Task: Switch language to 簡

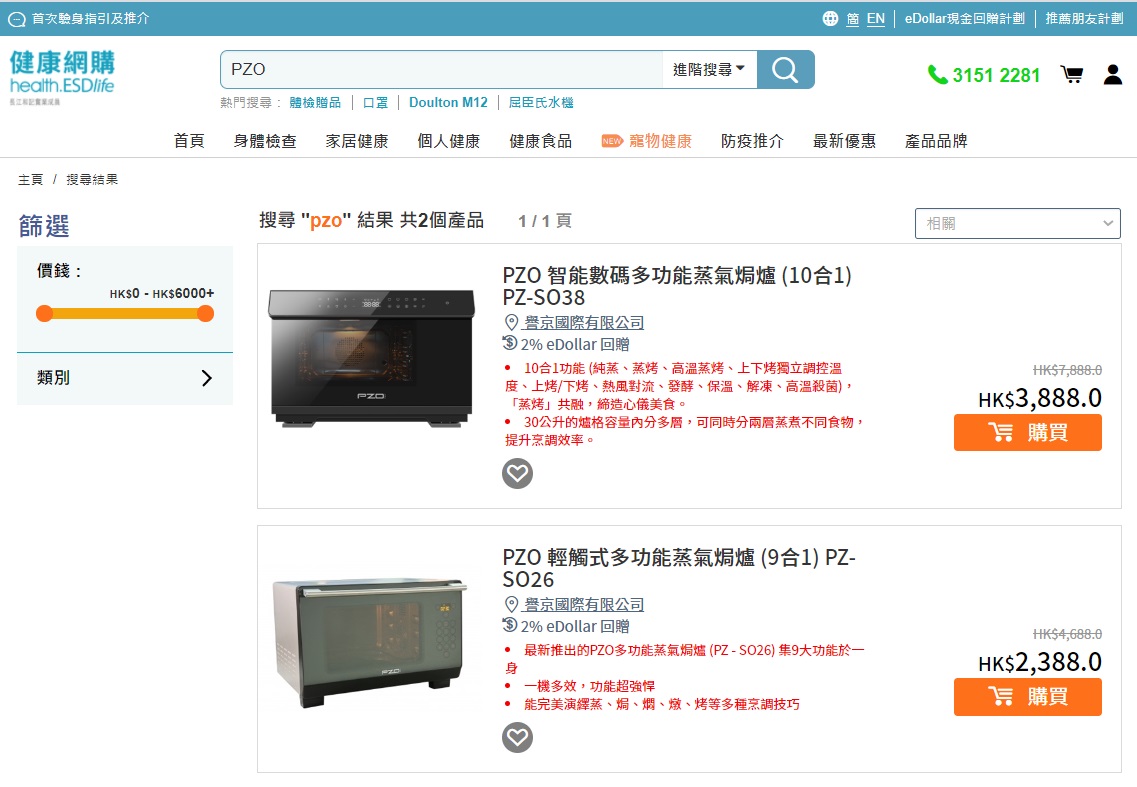Action: click(853, 19)
